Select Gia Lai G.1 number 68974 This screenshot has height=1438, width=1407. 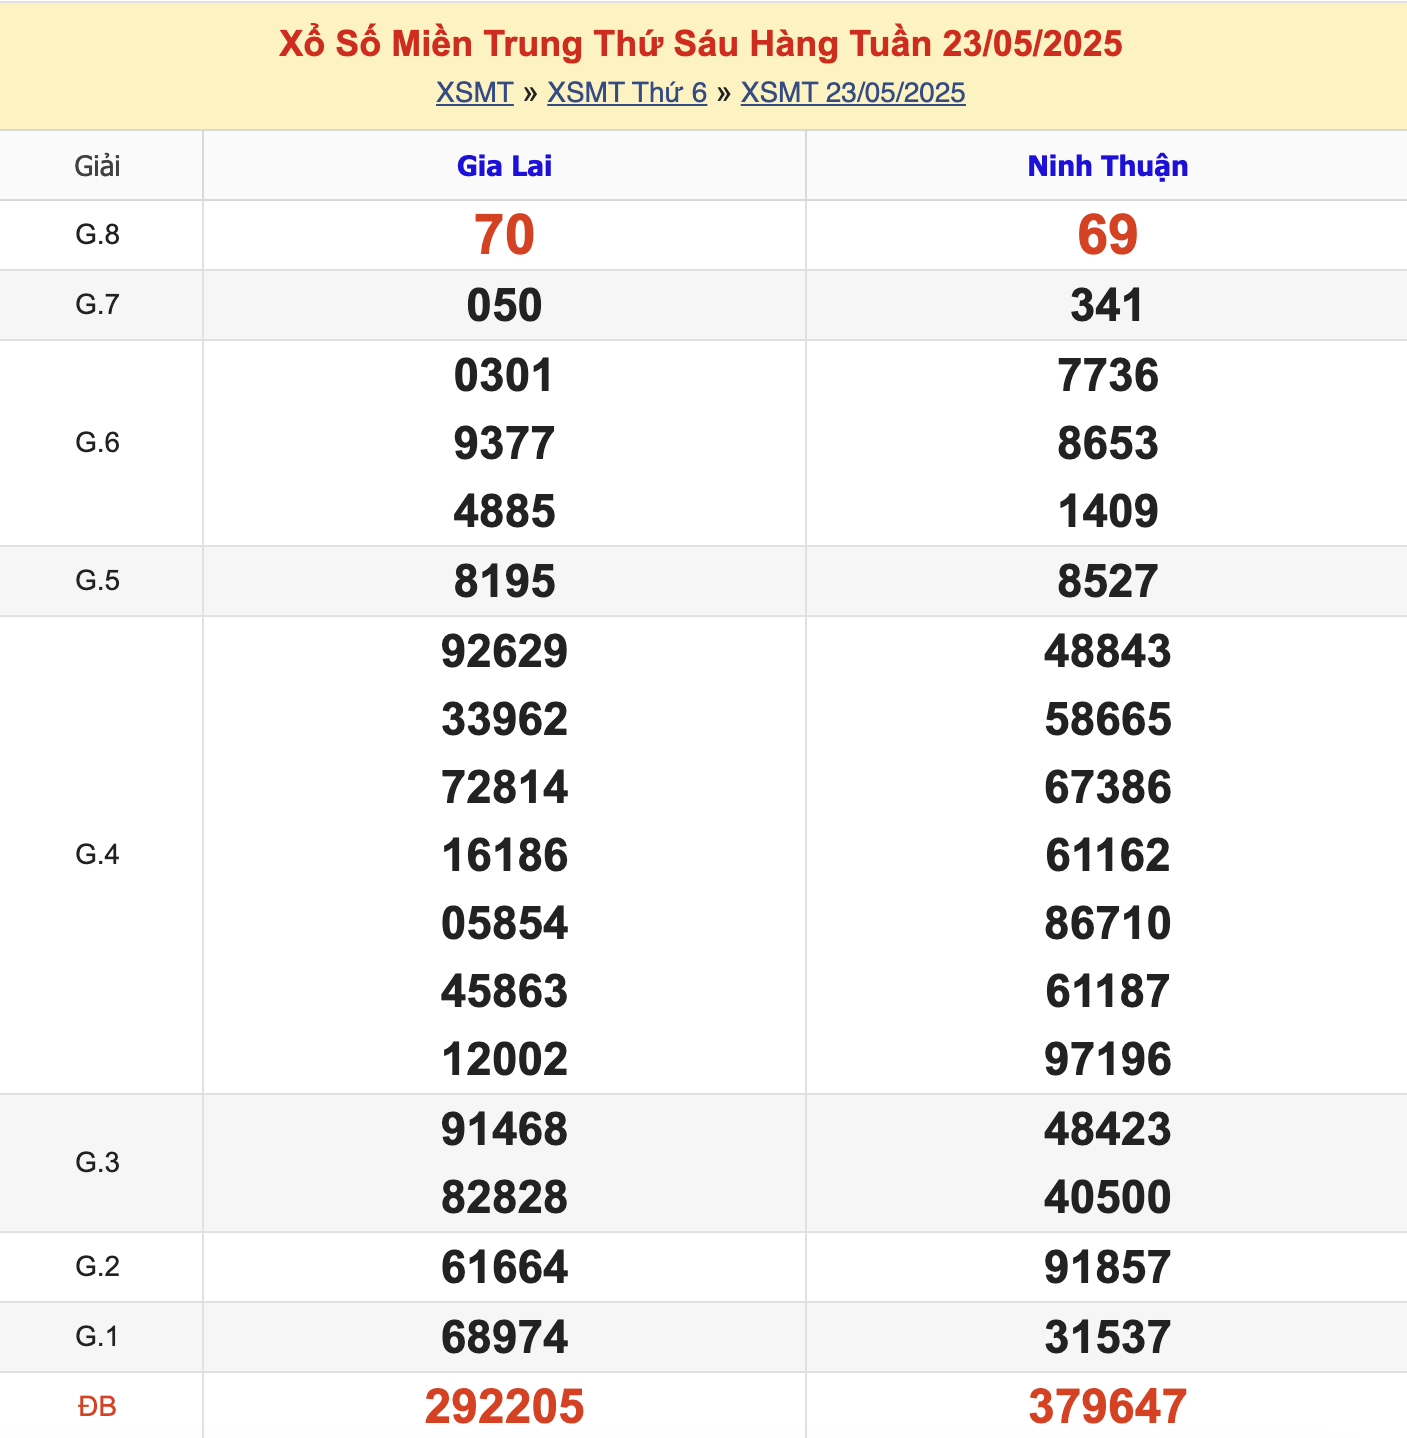click(504, 1337)
